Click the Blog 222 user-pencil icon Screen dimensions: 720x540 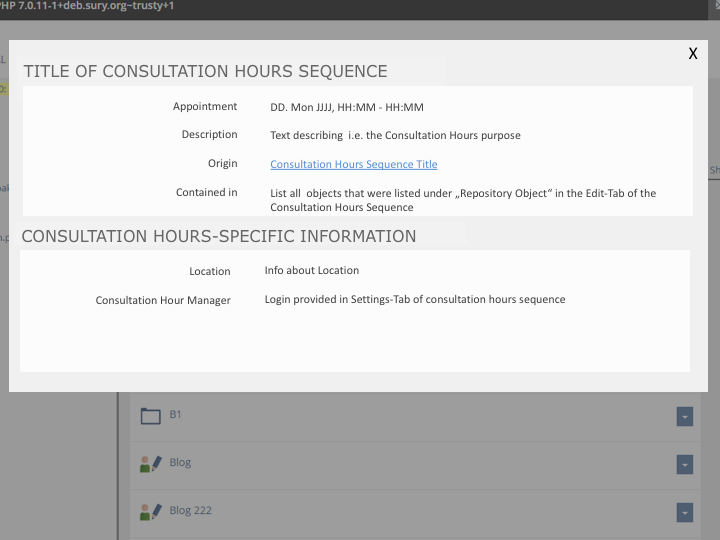[151, 512]
